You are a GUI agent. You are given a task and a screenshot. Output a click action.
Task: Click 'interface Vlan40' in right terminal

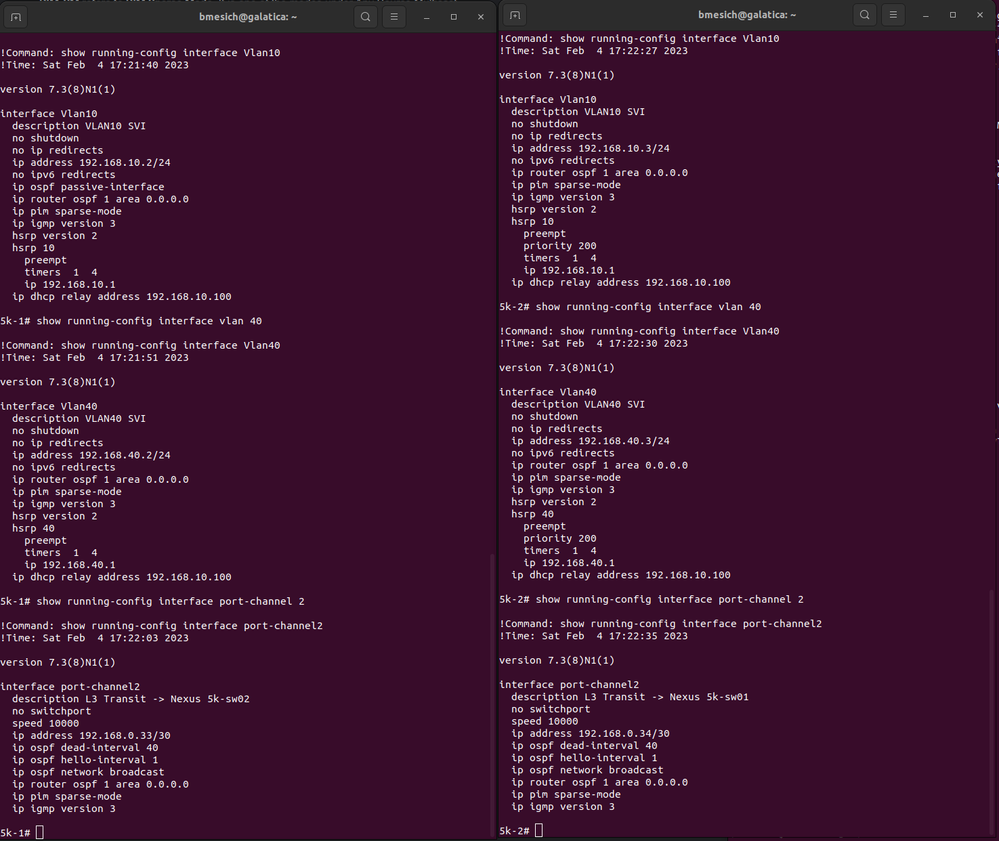(547, 392)
